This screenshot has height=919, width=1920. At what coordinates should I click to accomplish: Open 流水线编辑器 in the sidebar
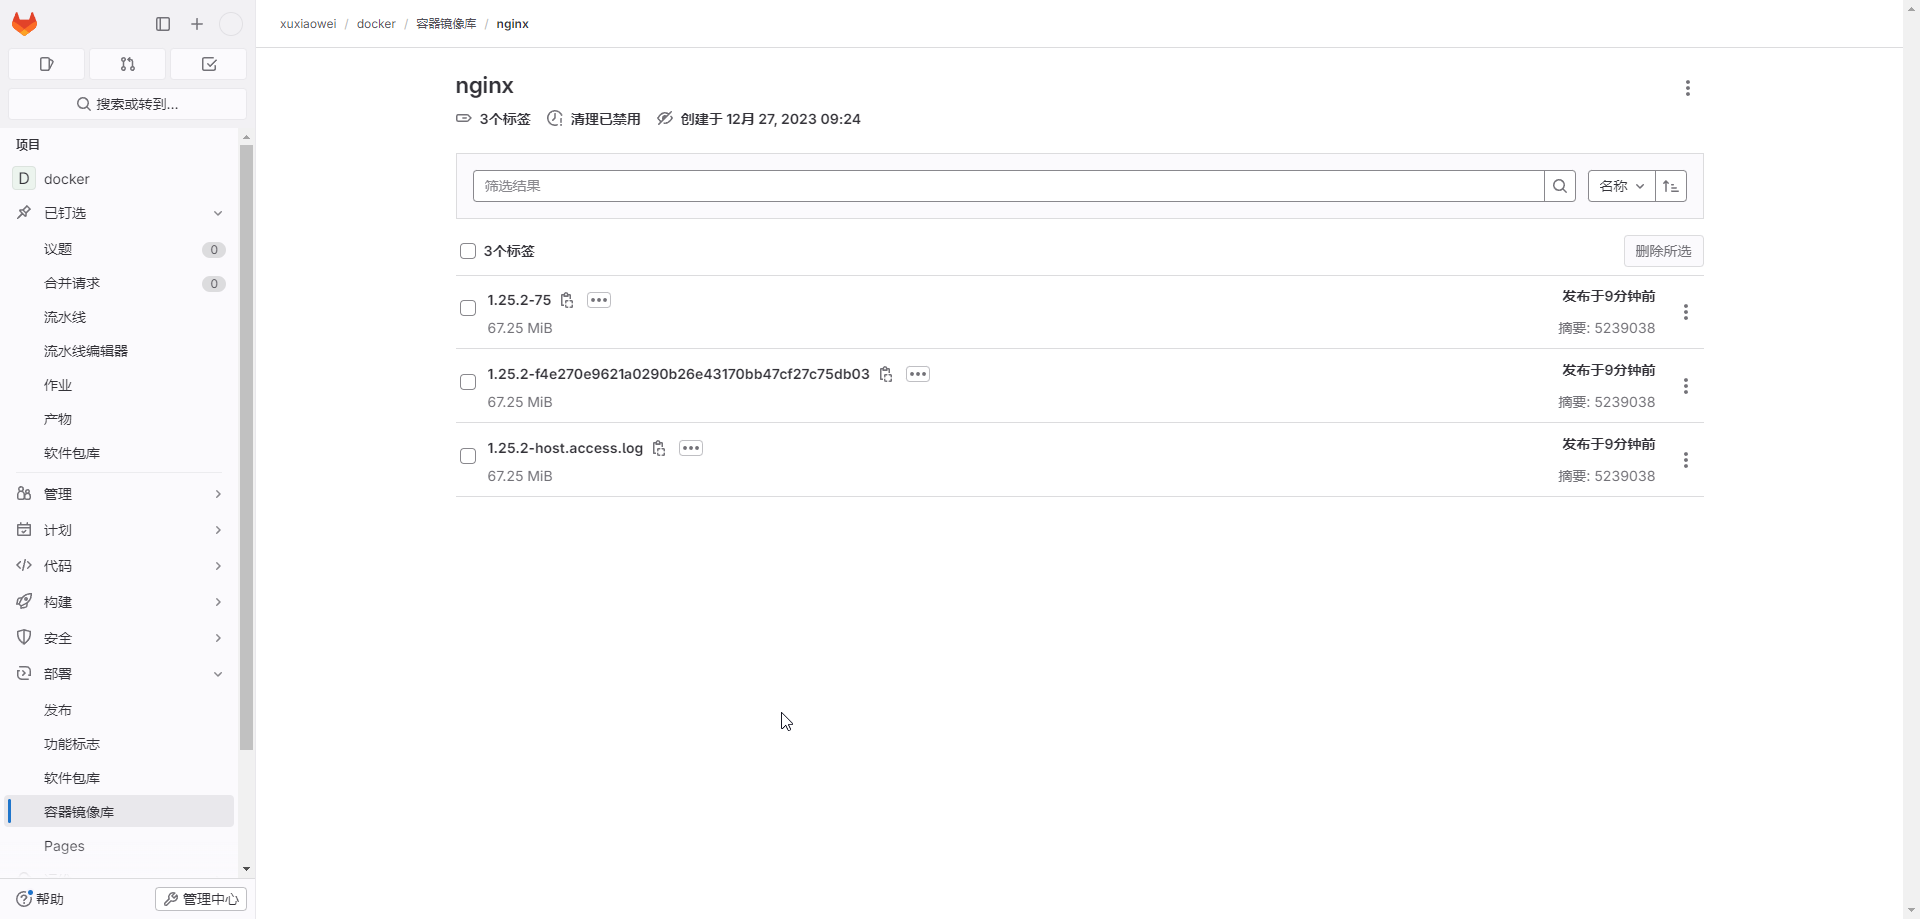click(x=120, y=351)
